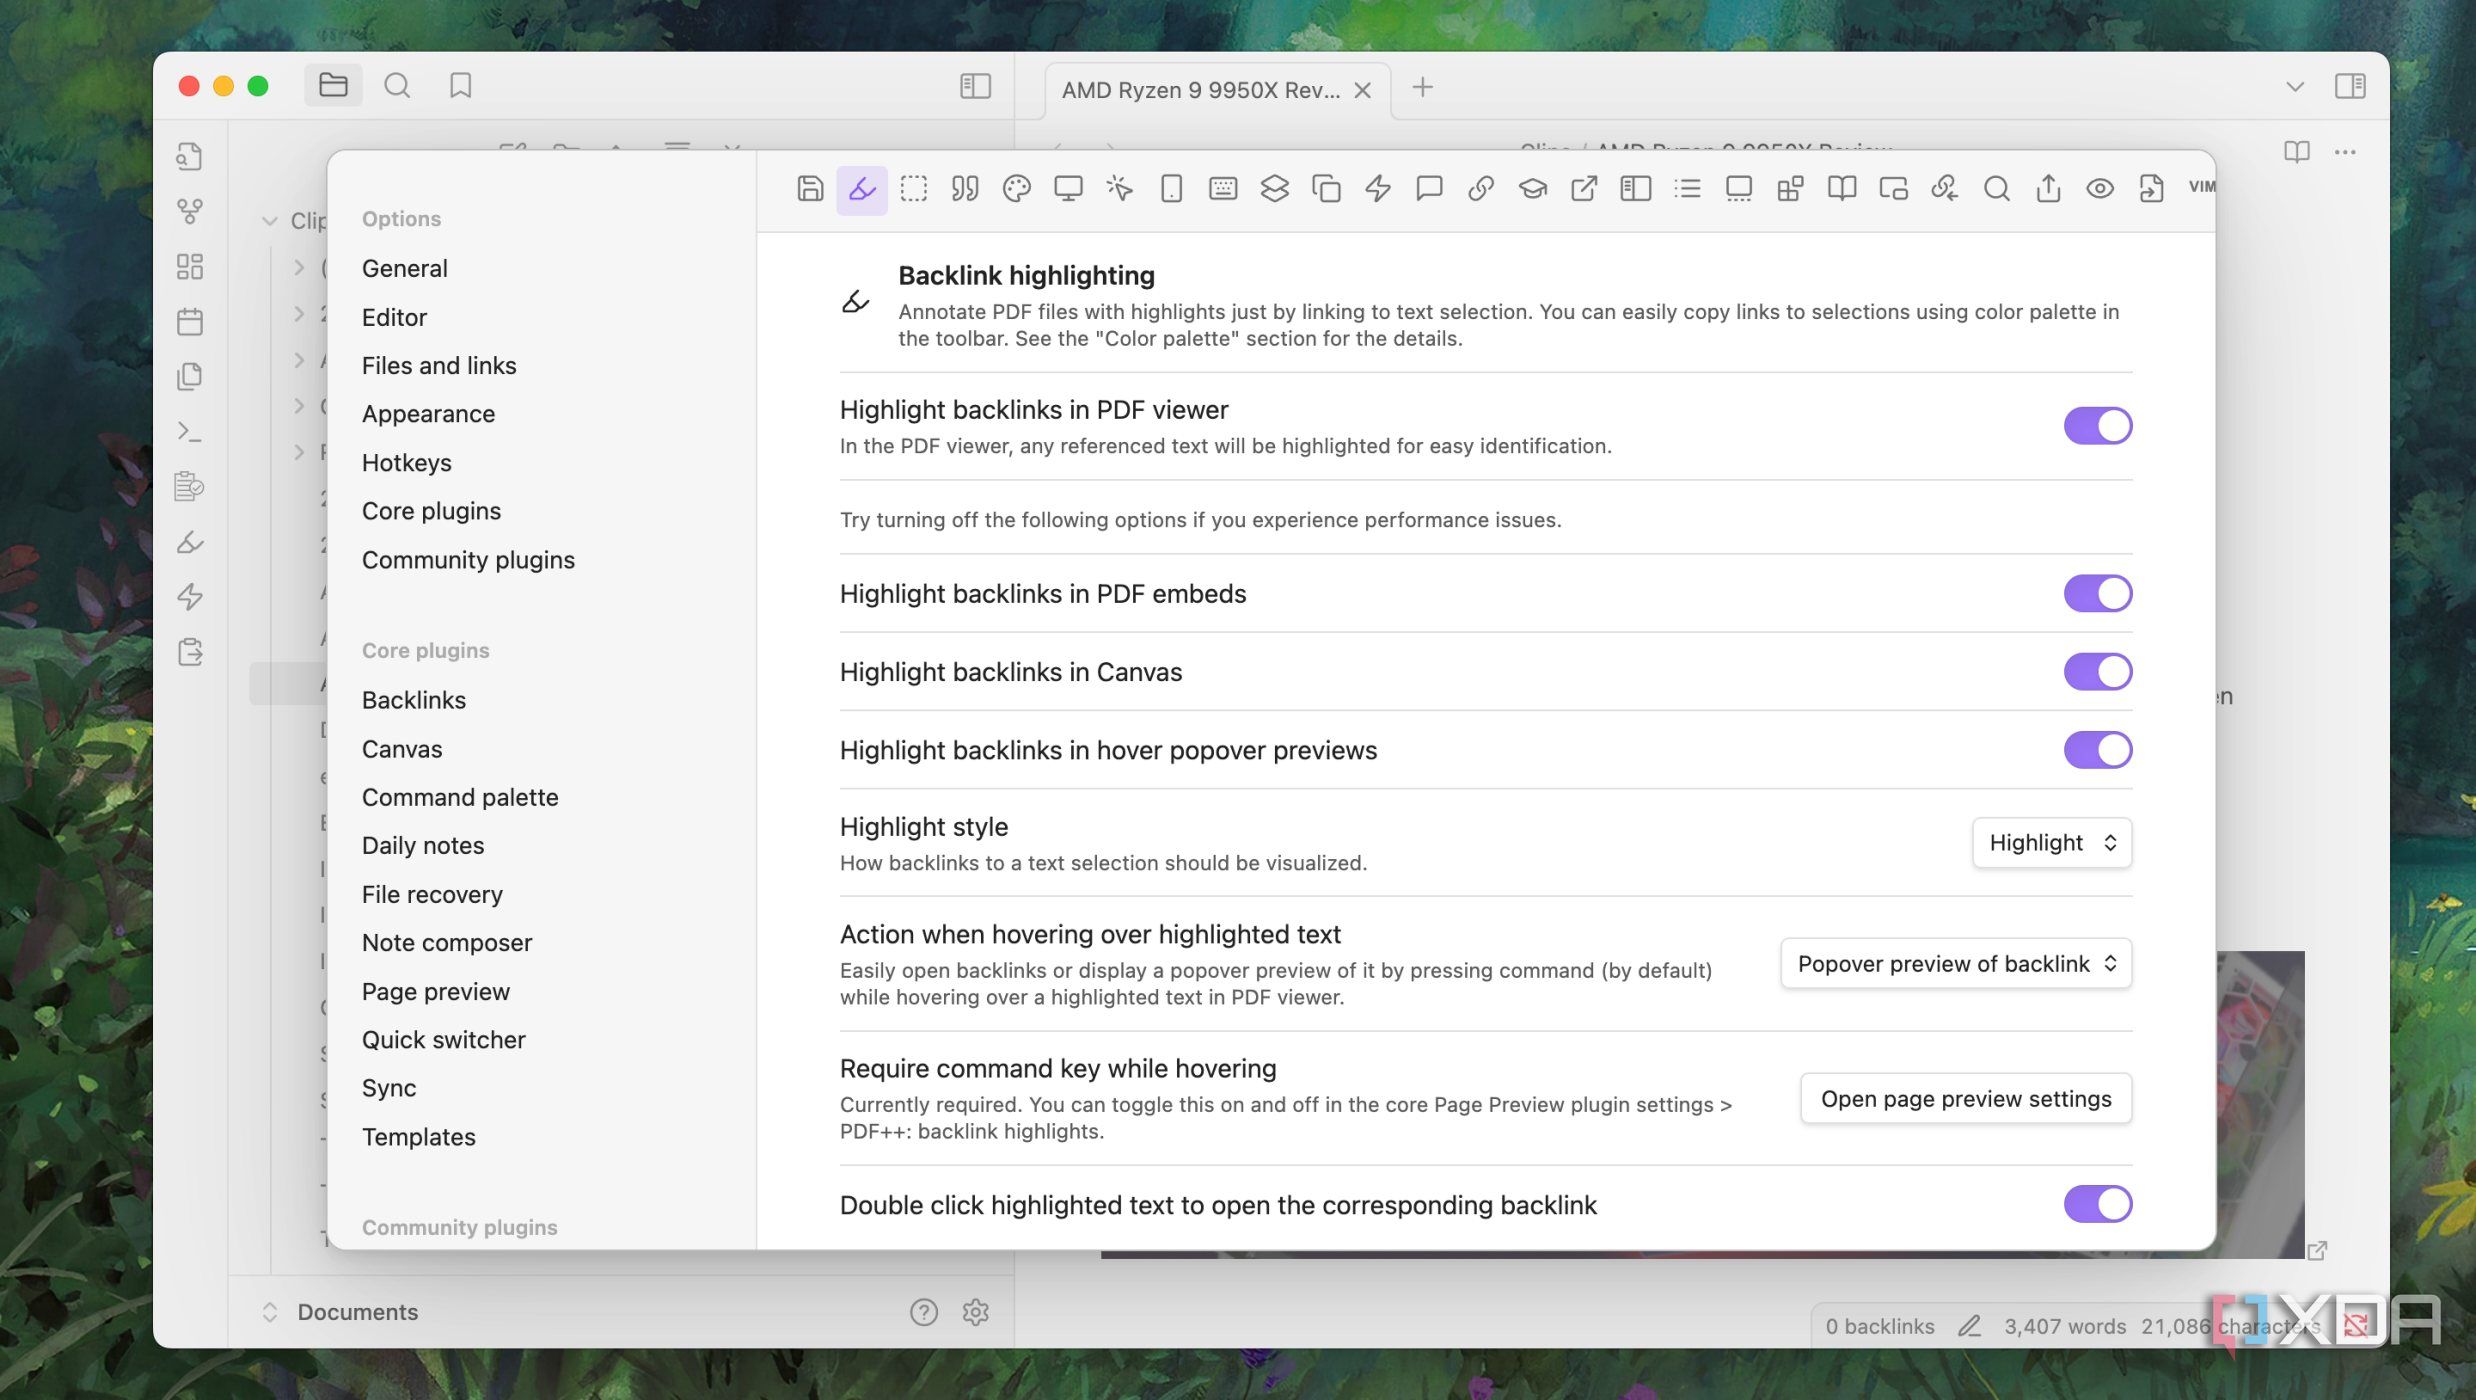Open command palette terminal ribbon icon
This screenshot has height=1400, width=2476.
189,431
